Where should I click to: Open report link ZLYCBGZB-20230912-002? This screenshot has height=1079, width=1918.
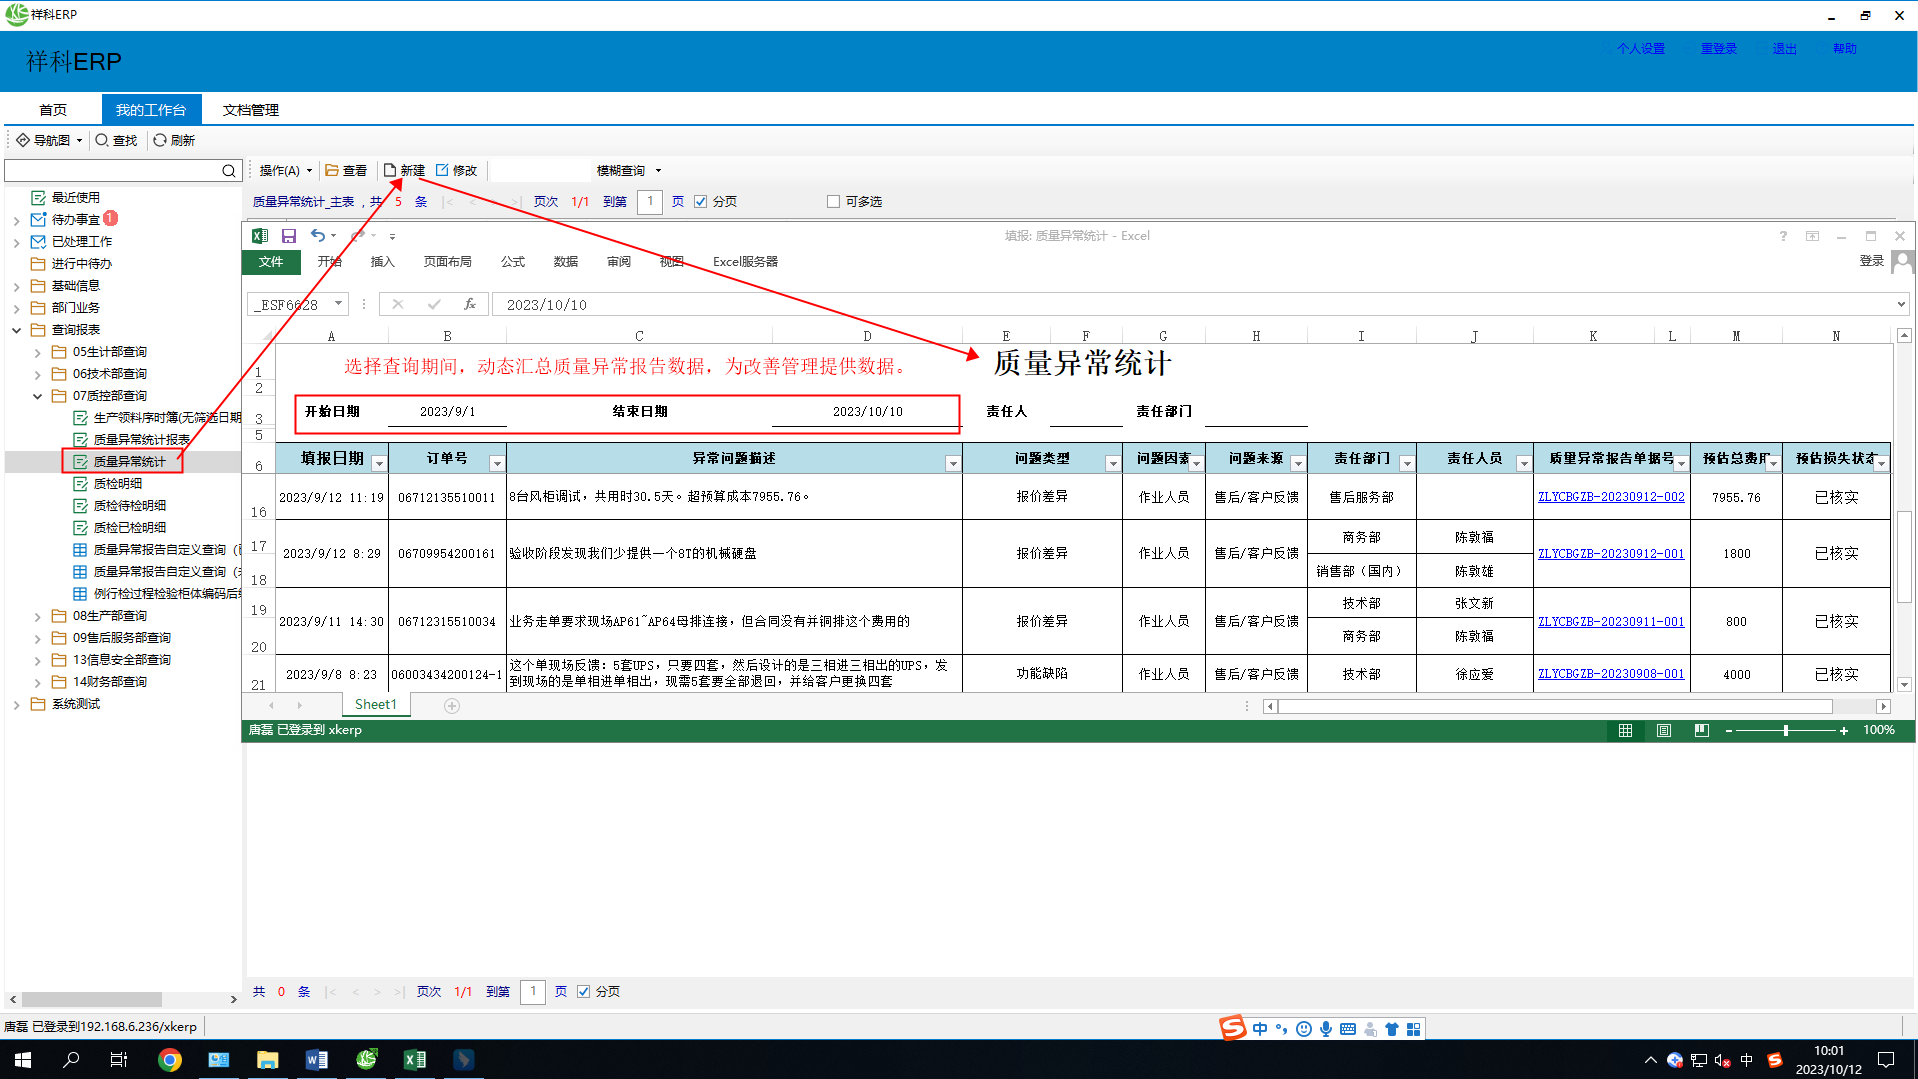click(1610, 497)
